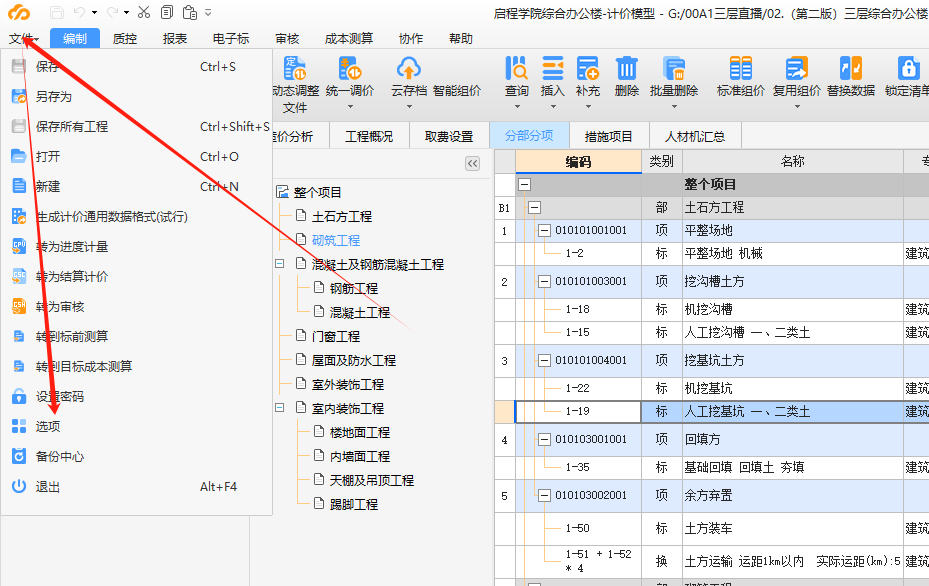Select 转为进度计量 in the file menu
929x586 pixels.
click(136, 246)
